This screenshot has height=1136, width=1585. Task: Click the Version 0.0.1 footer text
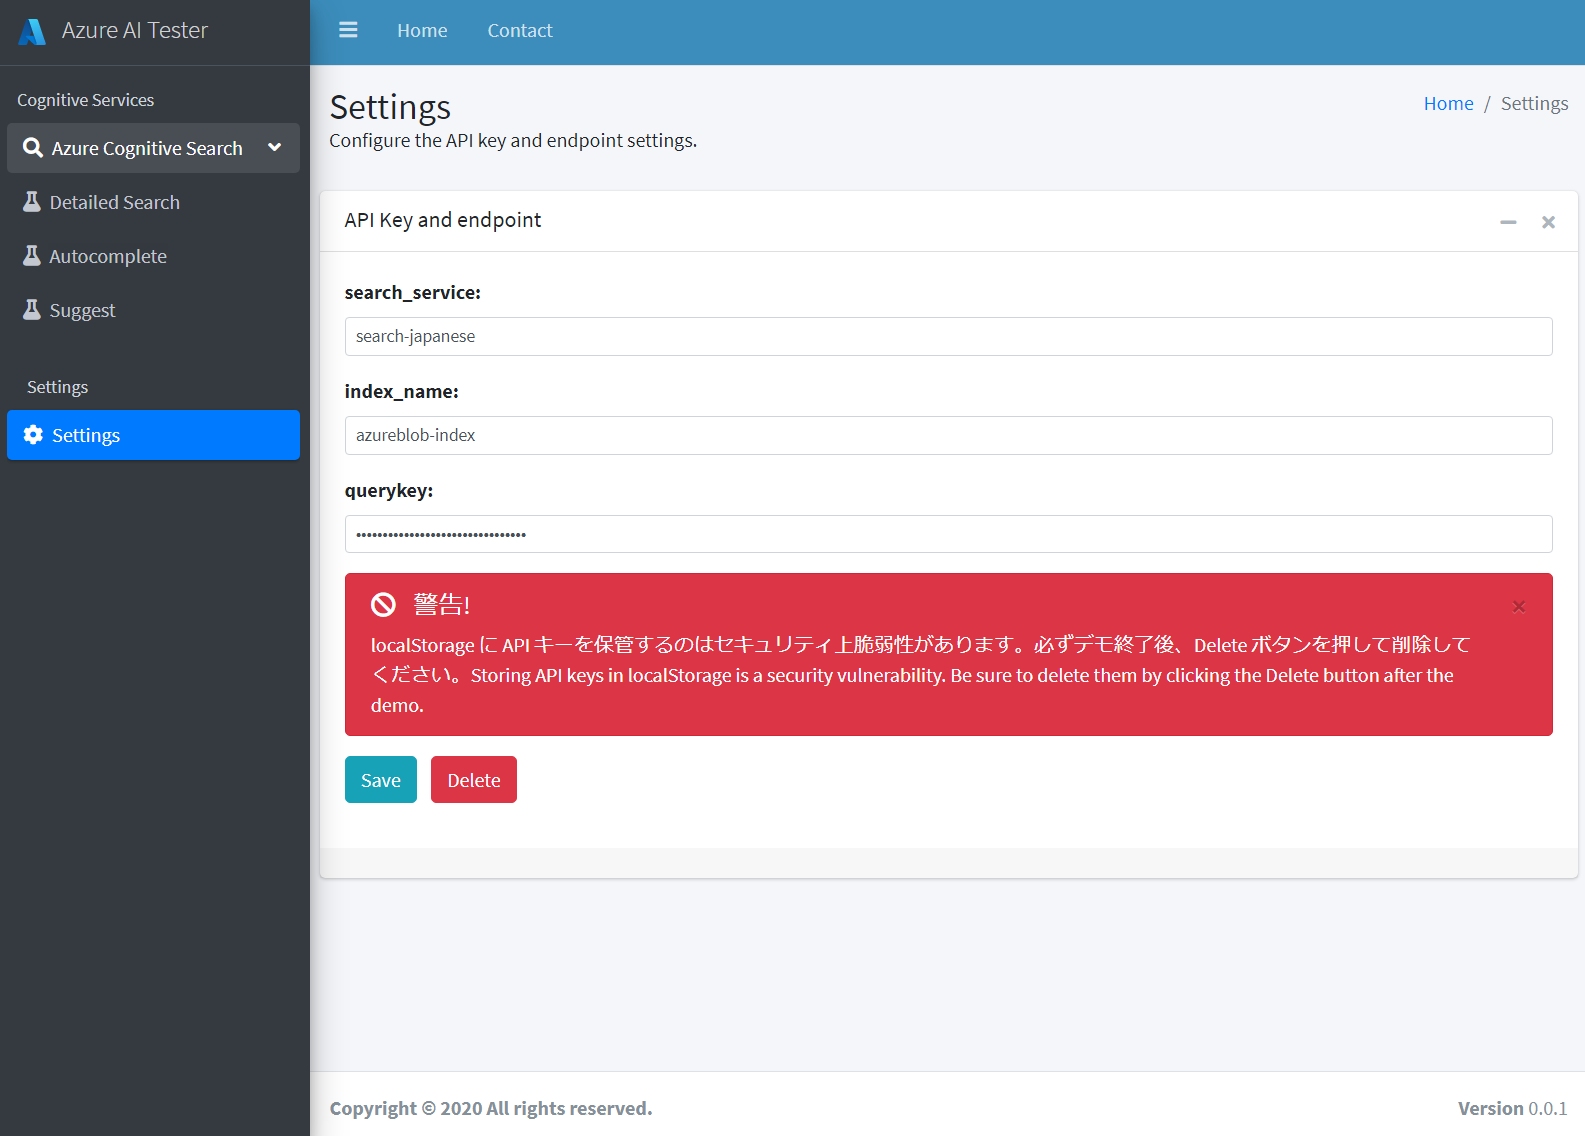(x=1512, y=1108)
